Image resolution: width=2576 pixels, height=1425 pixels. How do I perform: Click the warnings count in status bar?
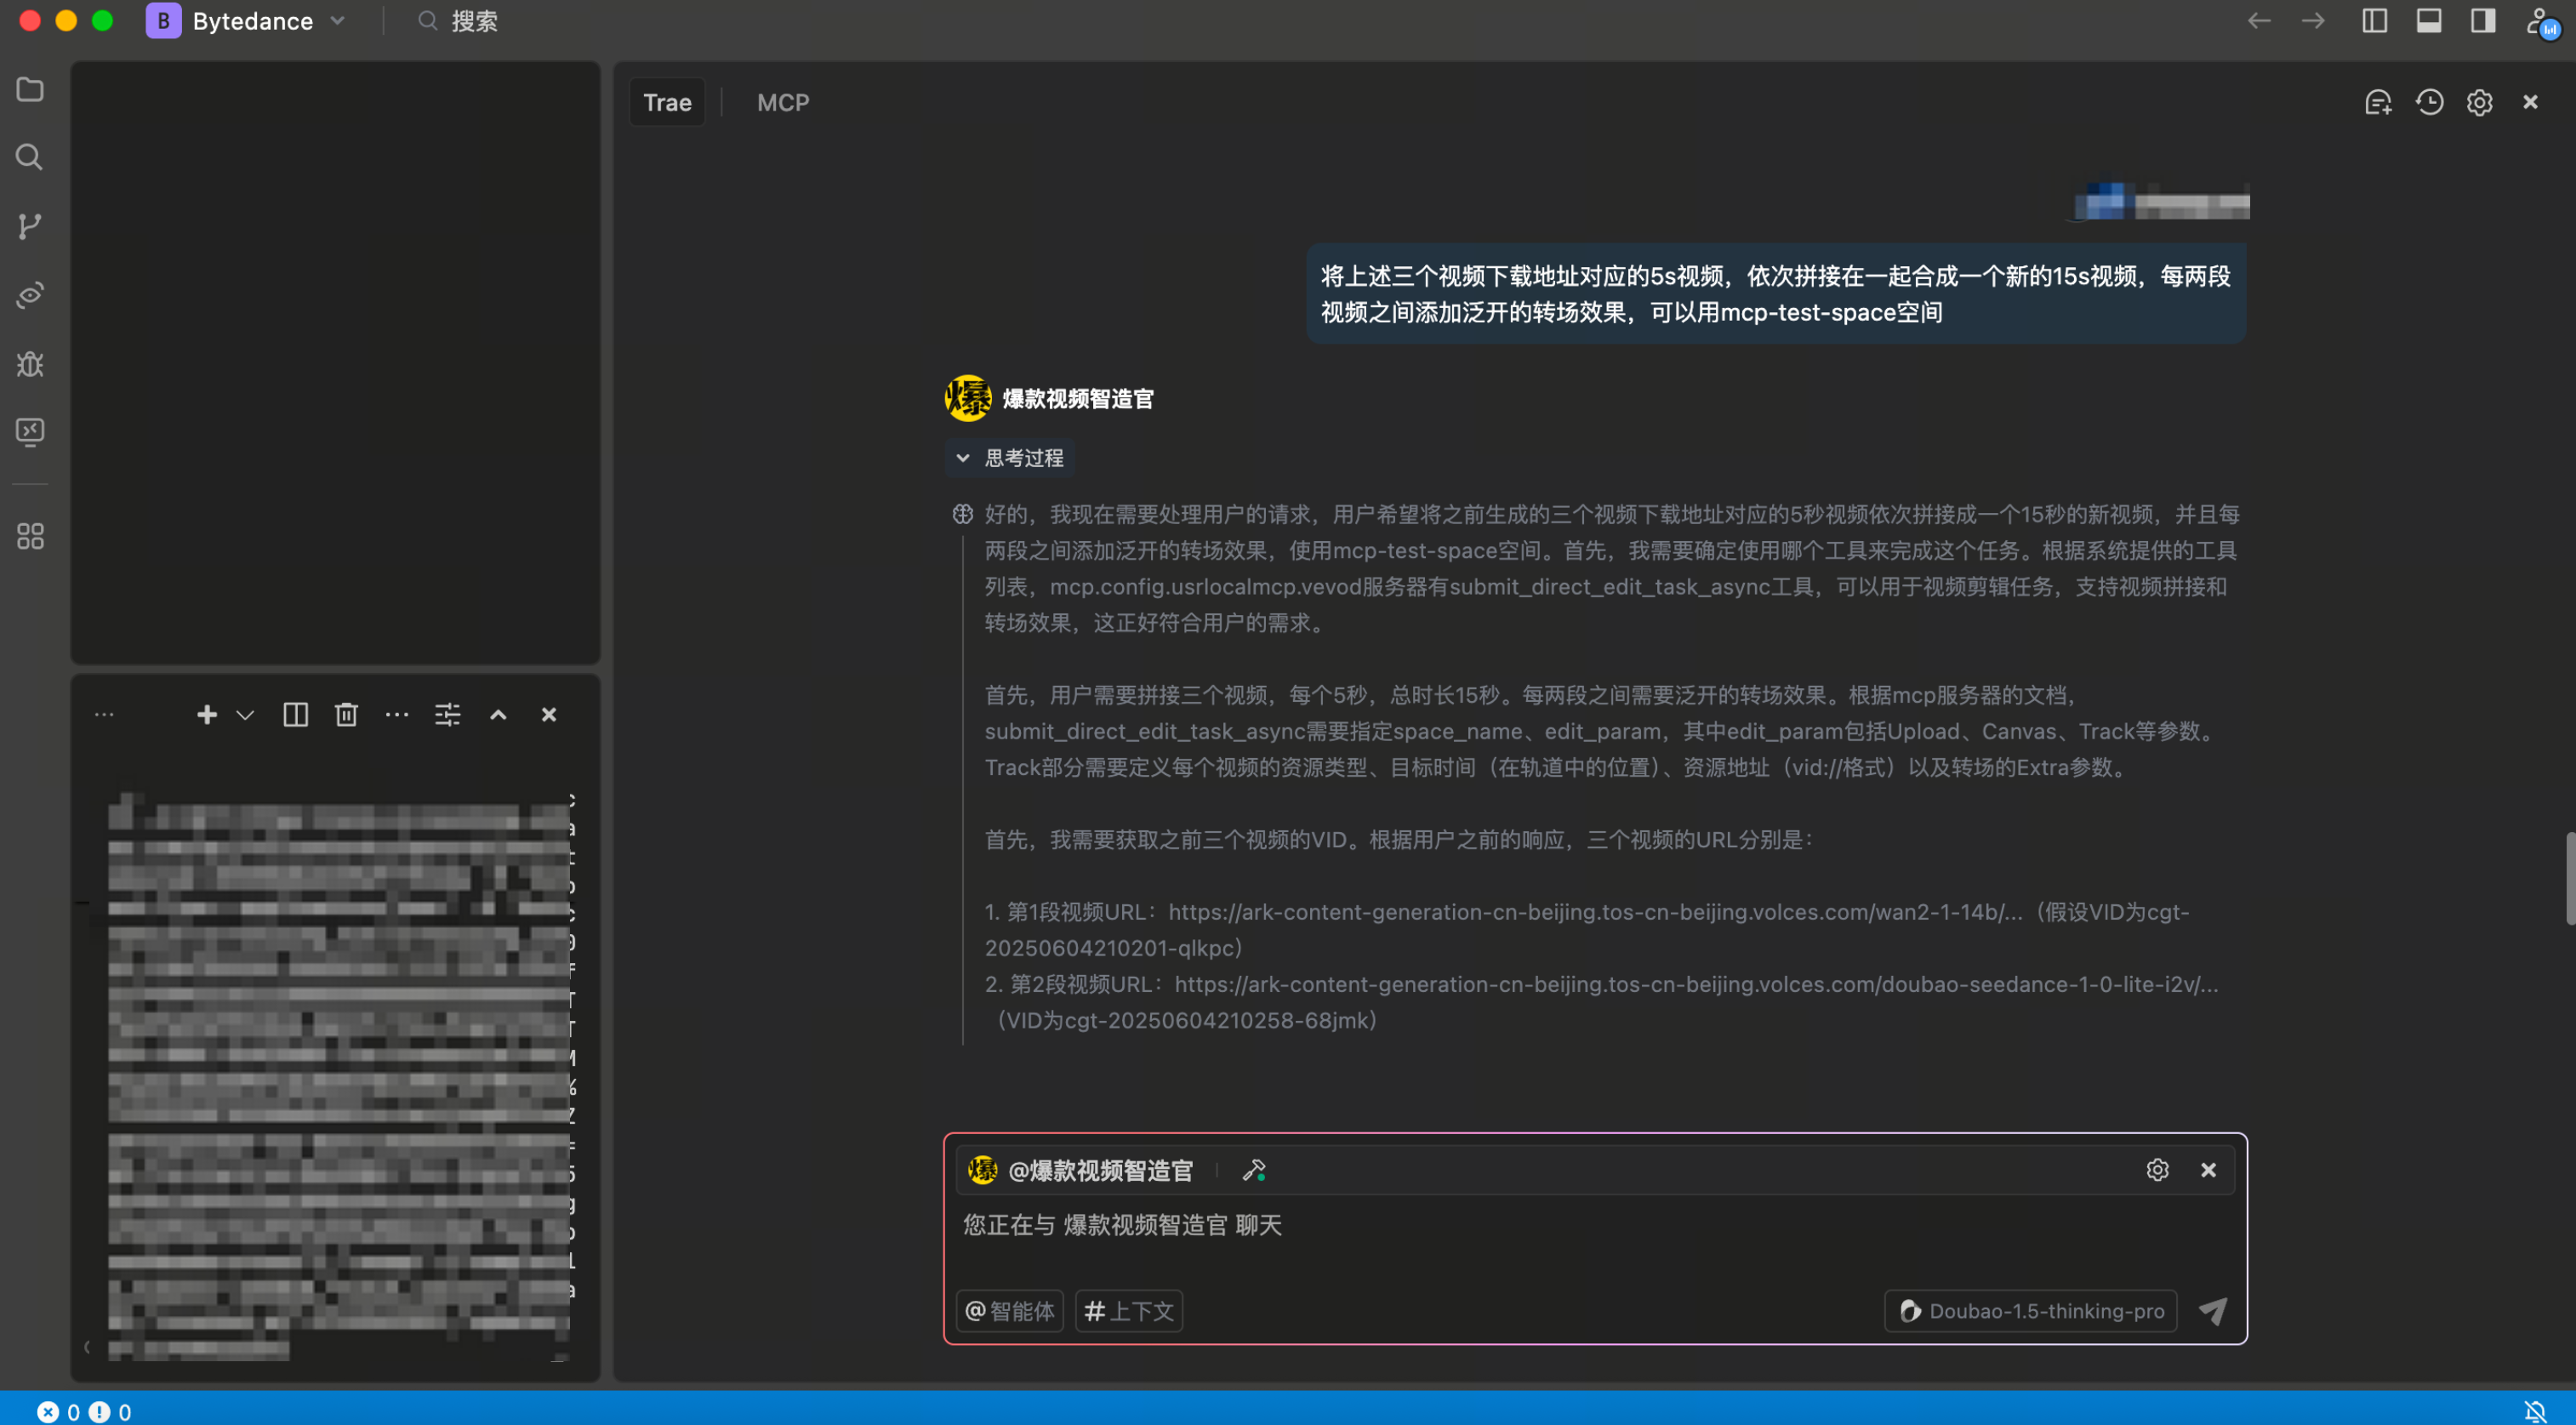[x=110, y=1411]
